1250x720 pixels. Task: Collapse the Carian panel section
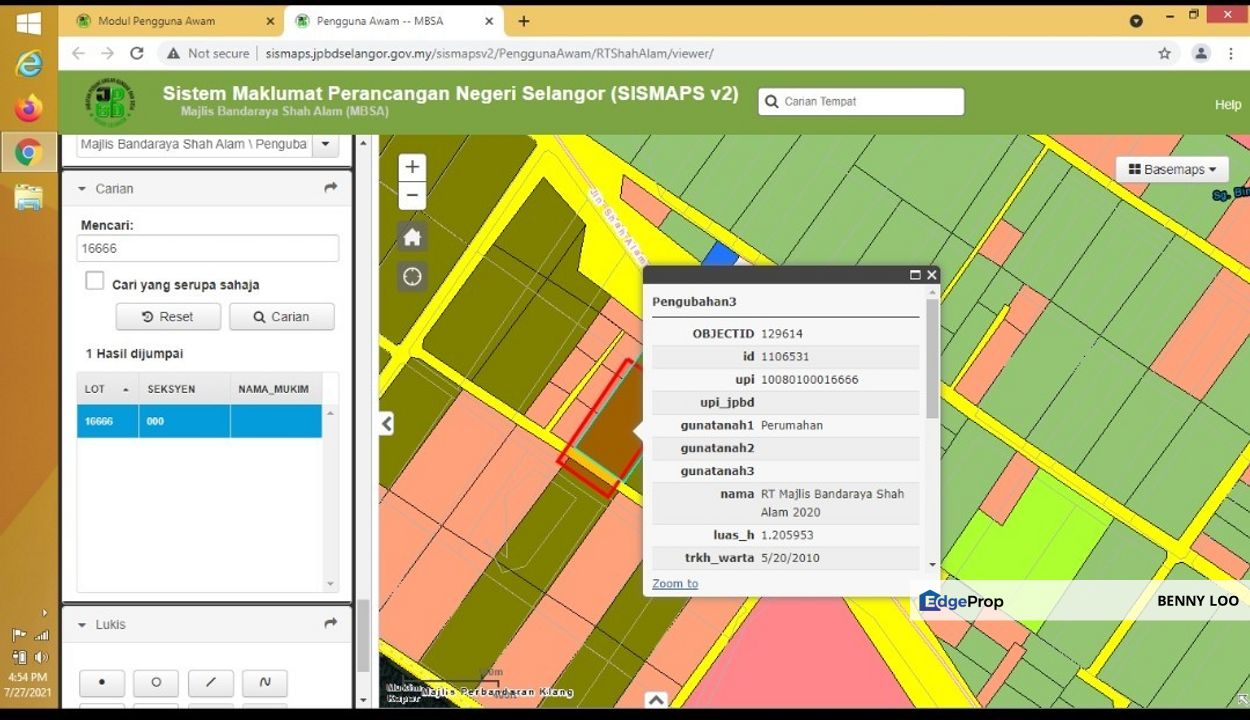[x=82, y=189]
